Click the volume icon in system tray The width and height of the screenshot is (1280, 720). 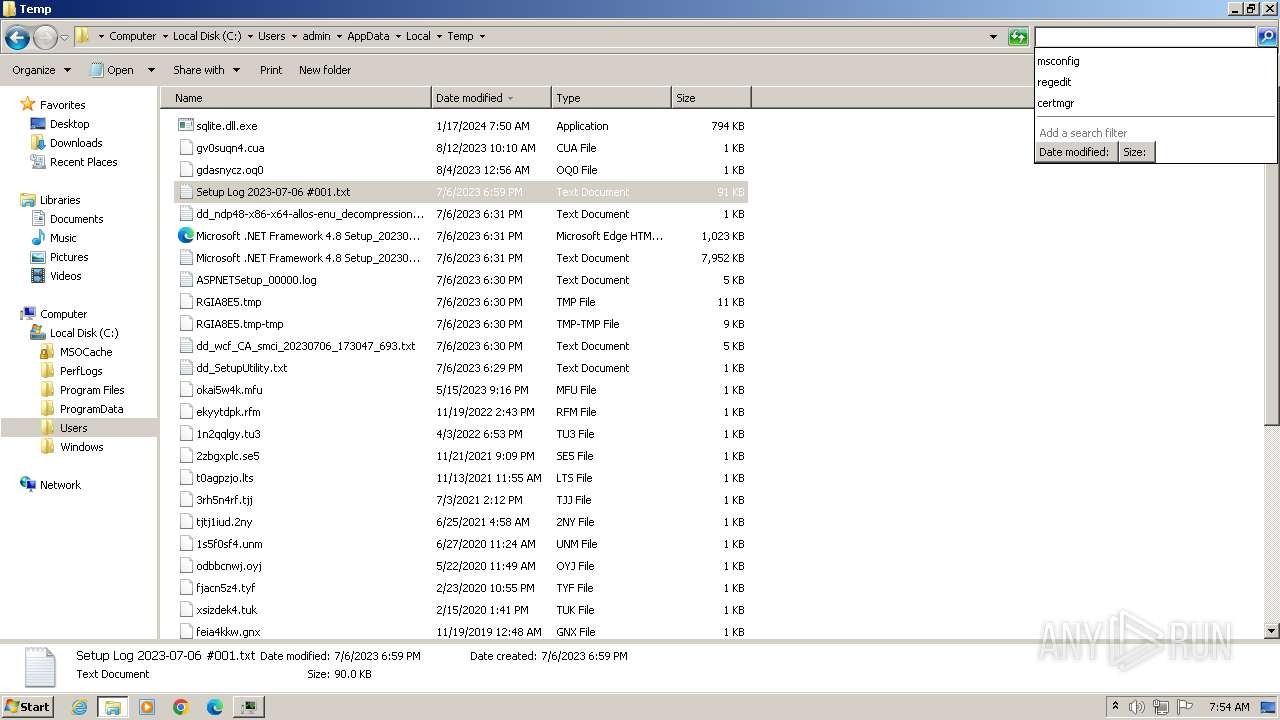click(1137, 707)
